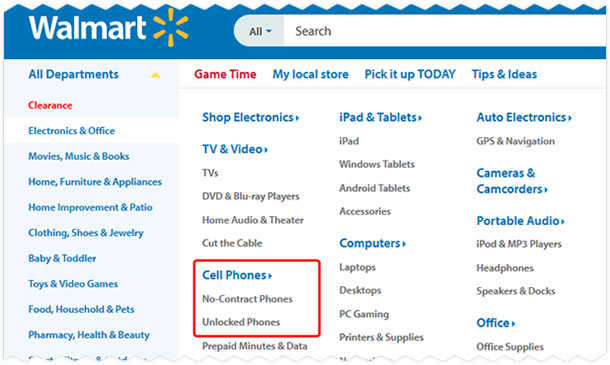Open Toys & Video Games department

[x=73, y=284]
